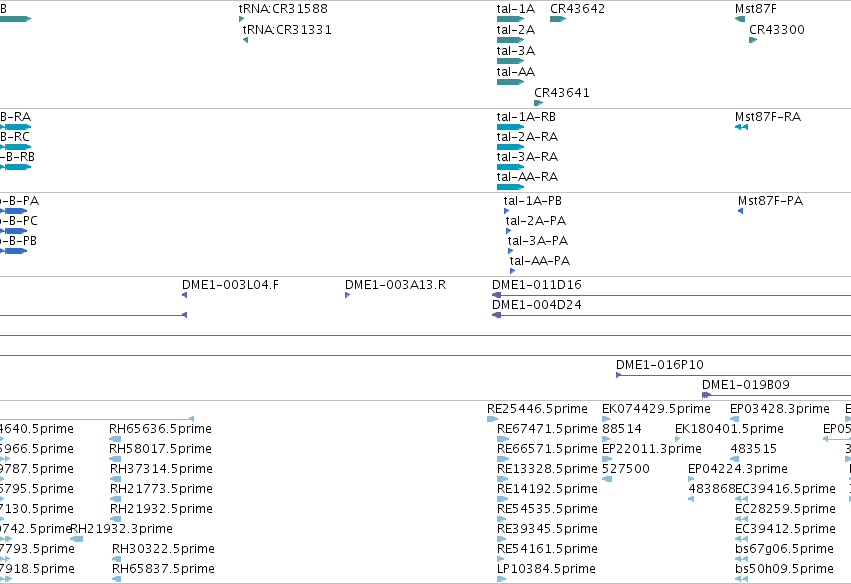Select the DME1-004D24 clone label
The image size is (851, 584).
coord(537,305)
